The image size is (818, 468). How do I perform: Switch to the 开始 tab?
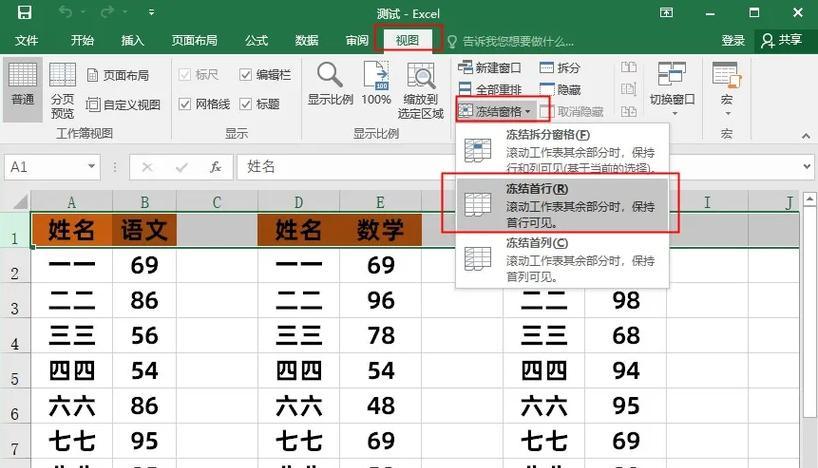coord(82,40)
